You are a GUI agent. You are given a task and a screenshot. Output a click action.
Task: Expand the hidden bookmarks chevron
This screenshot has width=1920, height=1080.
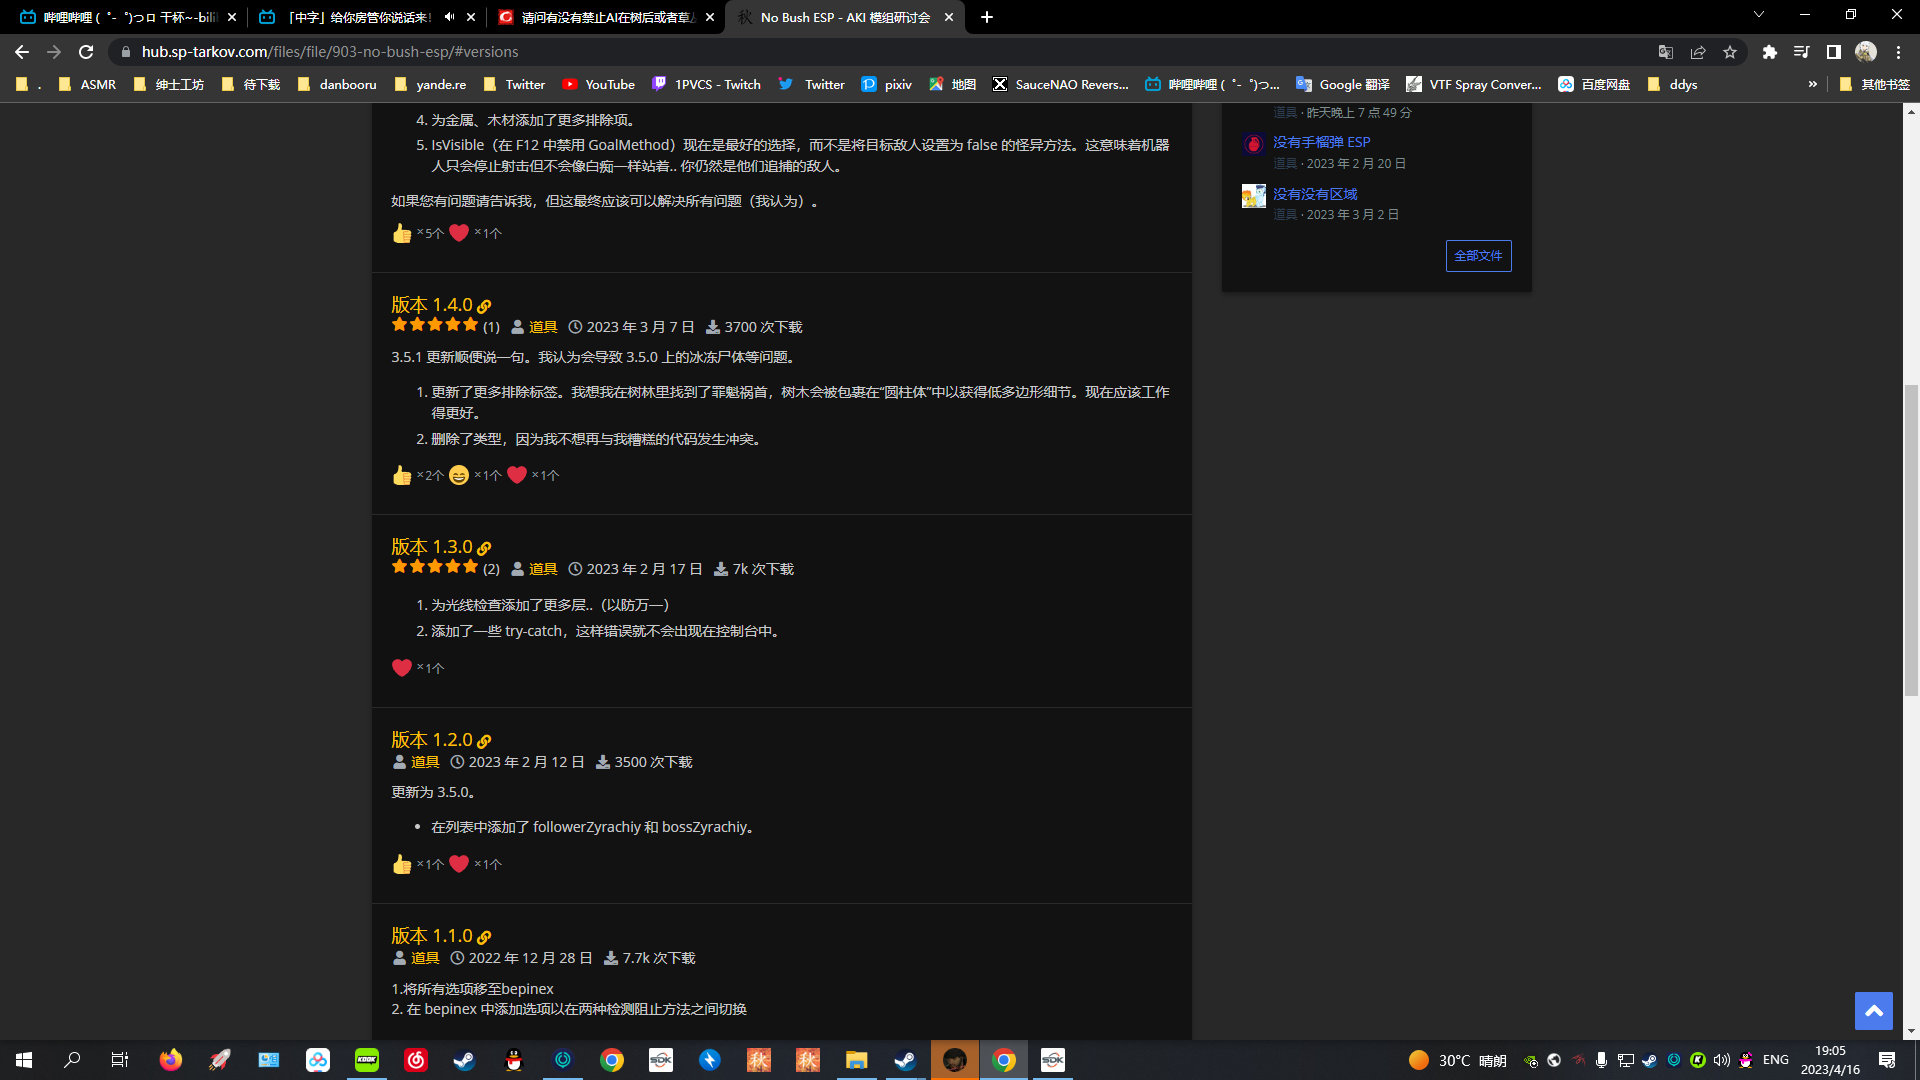click(1813, 84)
